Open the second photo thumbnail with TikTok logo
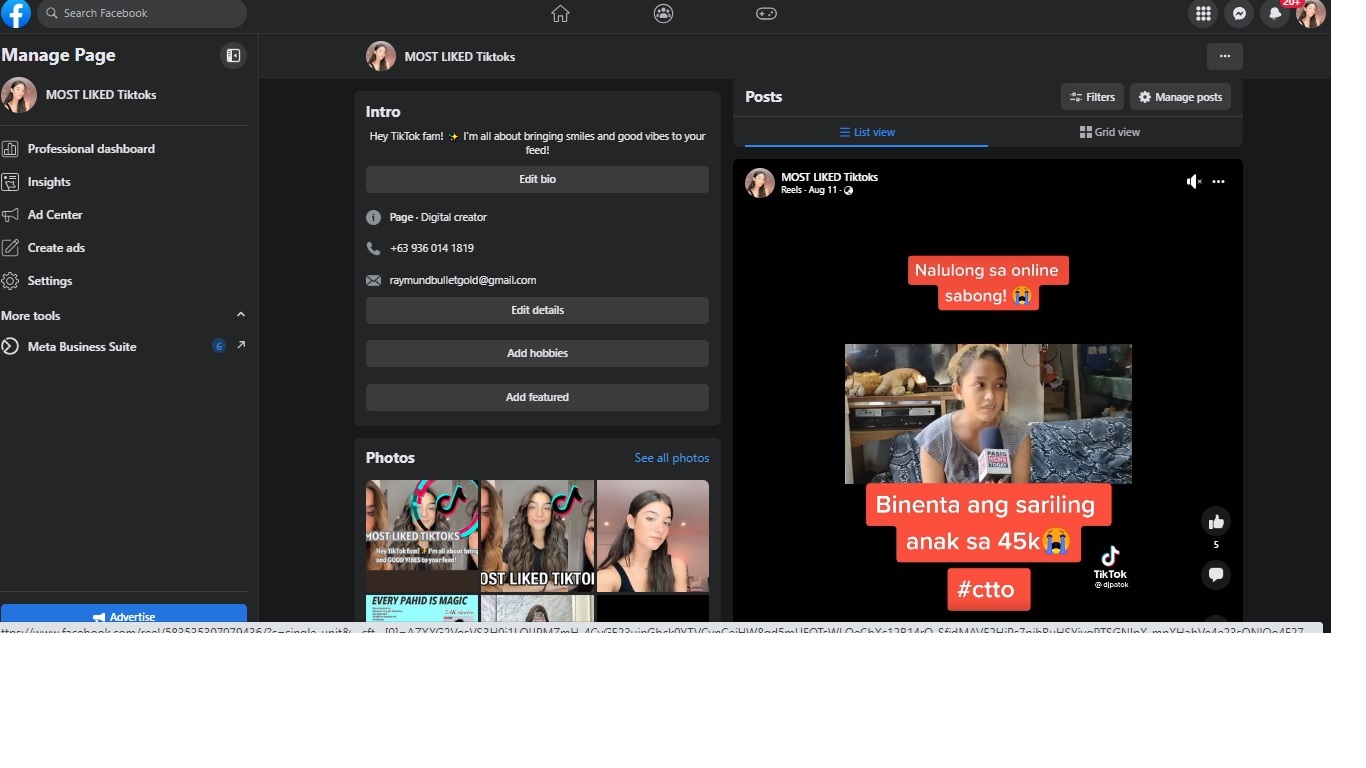1366x768 pixels. 537,536
